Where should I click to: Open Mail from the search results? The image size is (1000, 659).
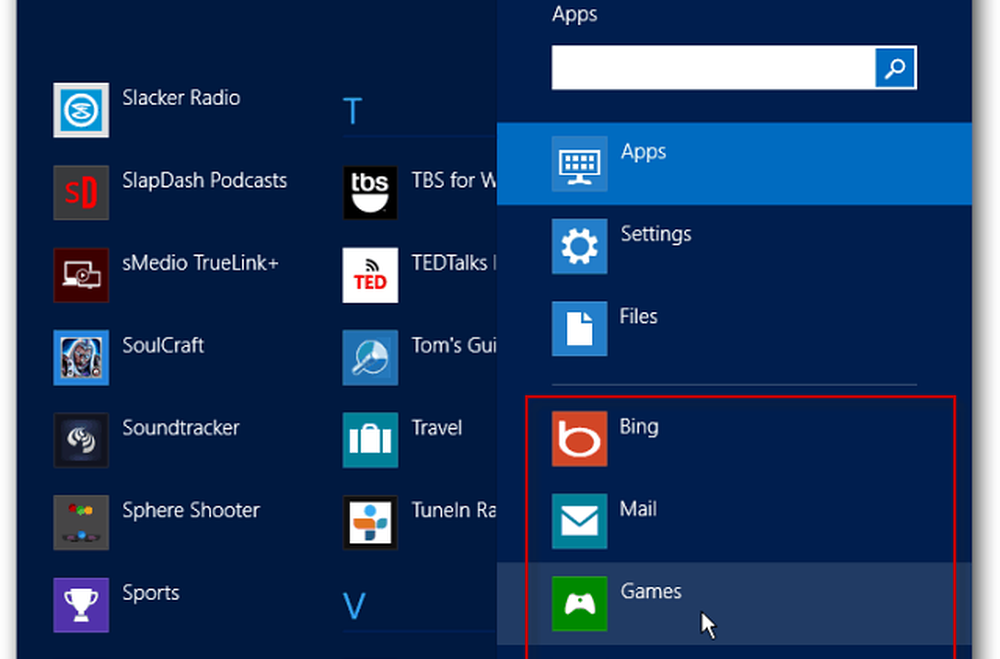pyautogui.click(x=637, y=509)
